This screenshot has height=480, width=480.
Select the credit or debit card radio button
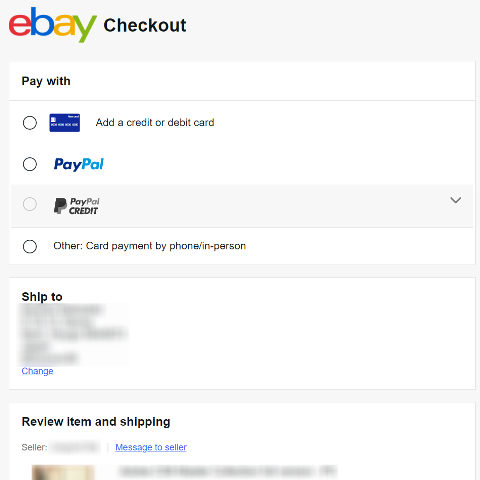(30, 123)
